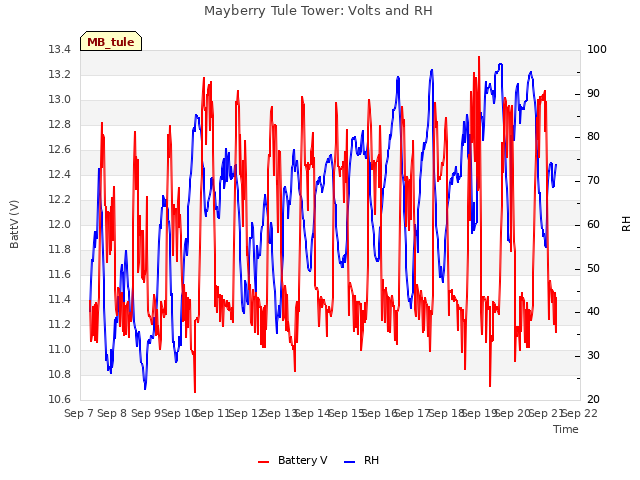This screenshot has height=480, width=640.
Task: Click the 'Sep 8' date label
Action: 112,414
